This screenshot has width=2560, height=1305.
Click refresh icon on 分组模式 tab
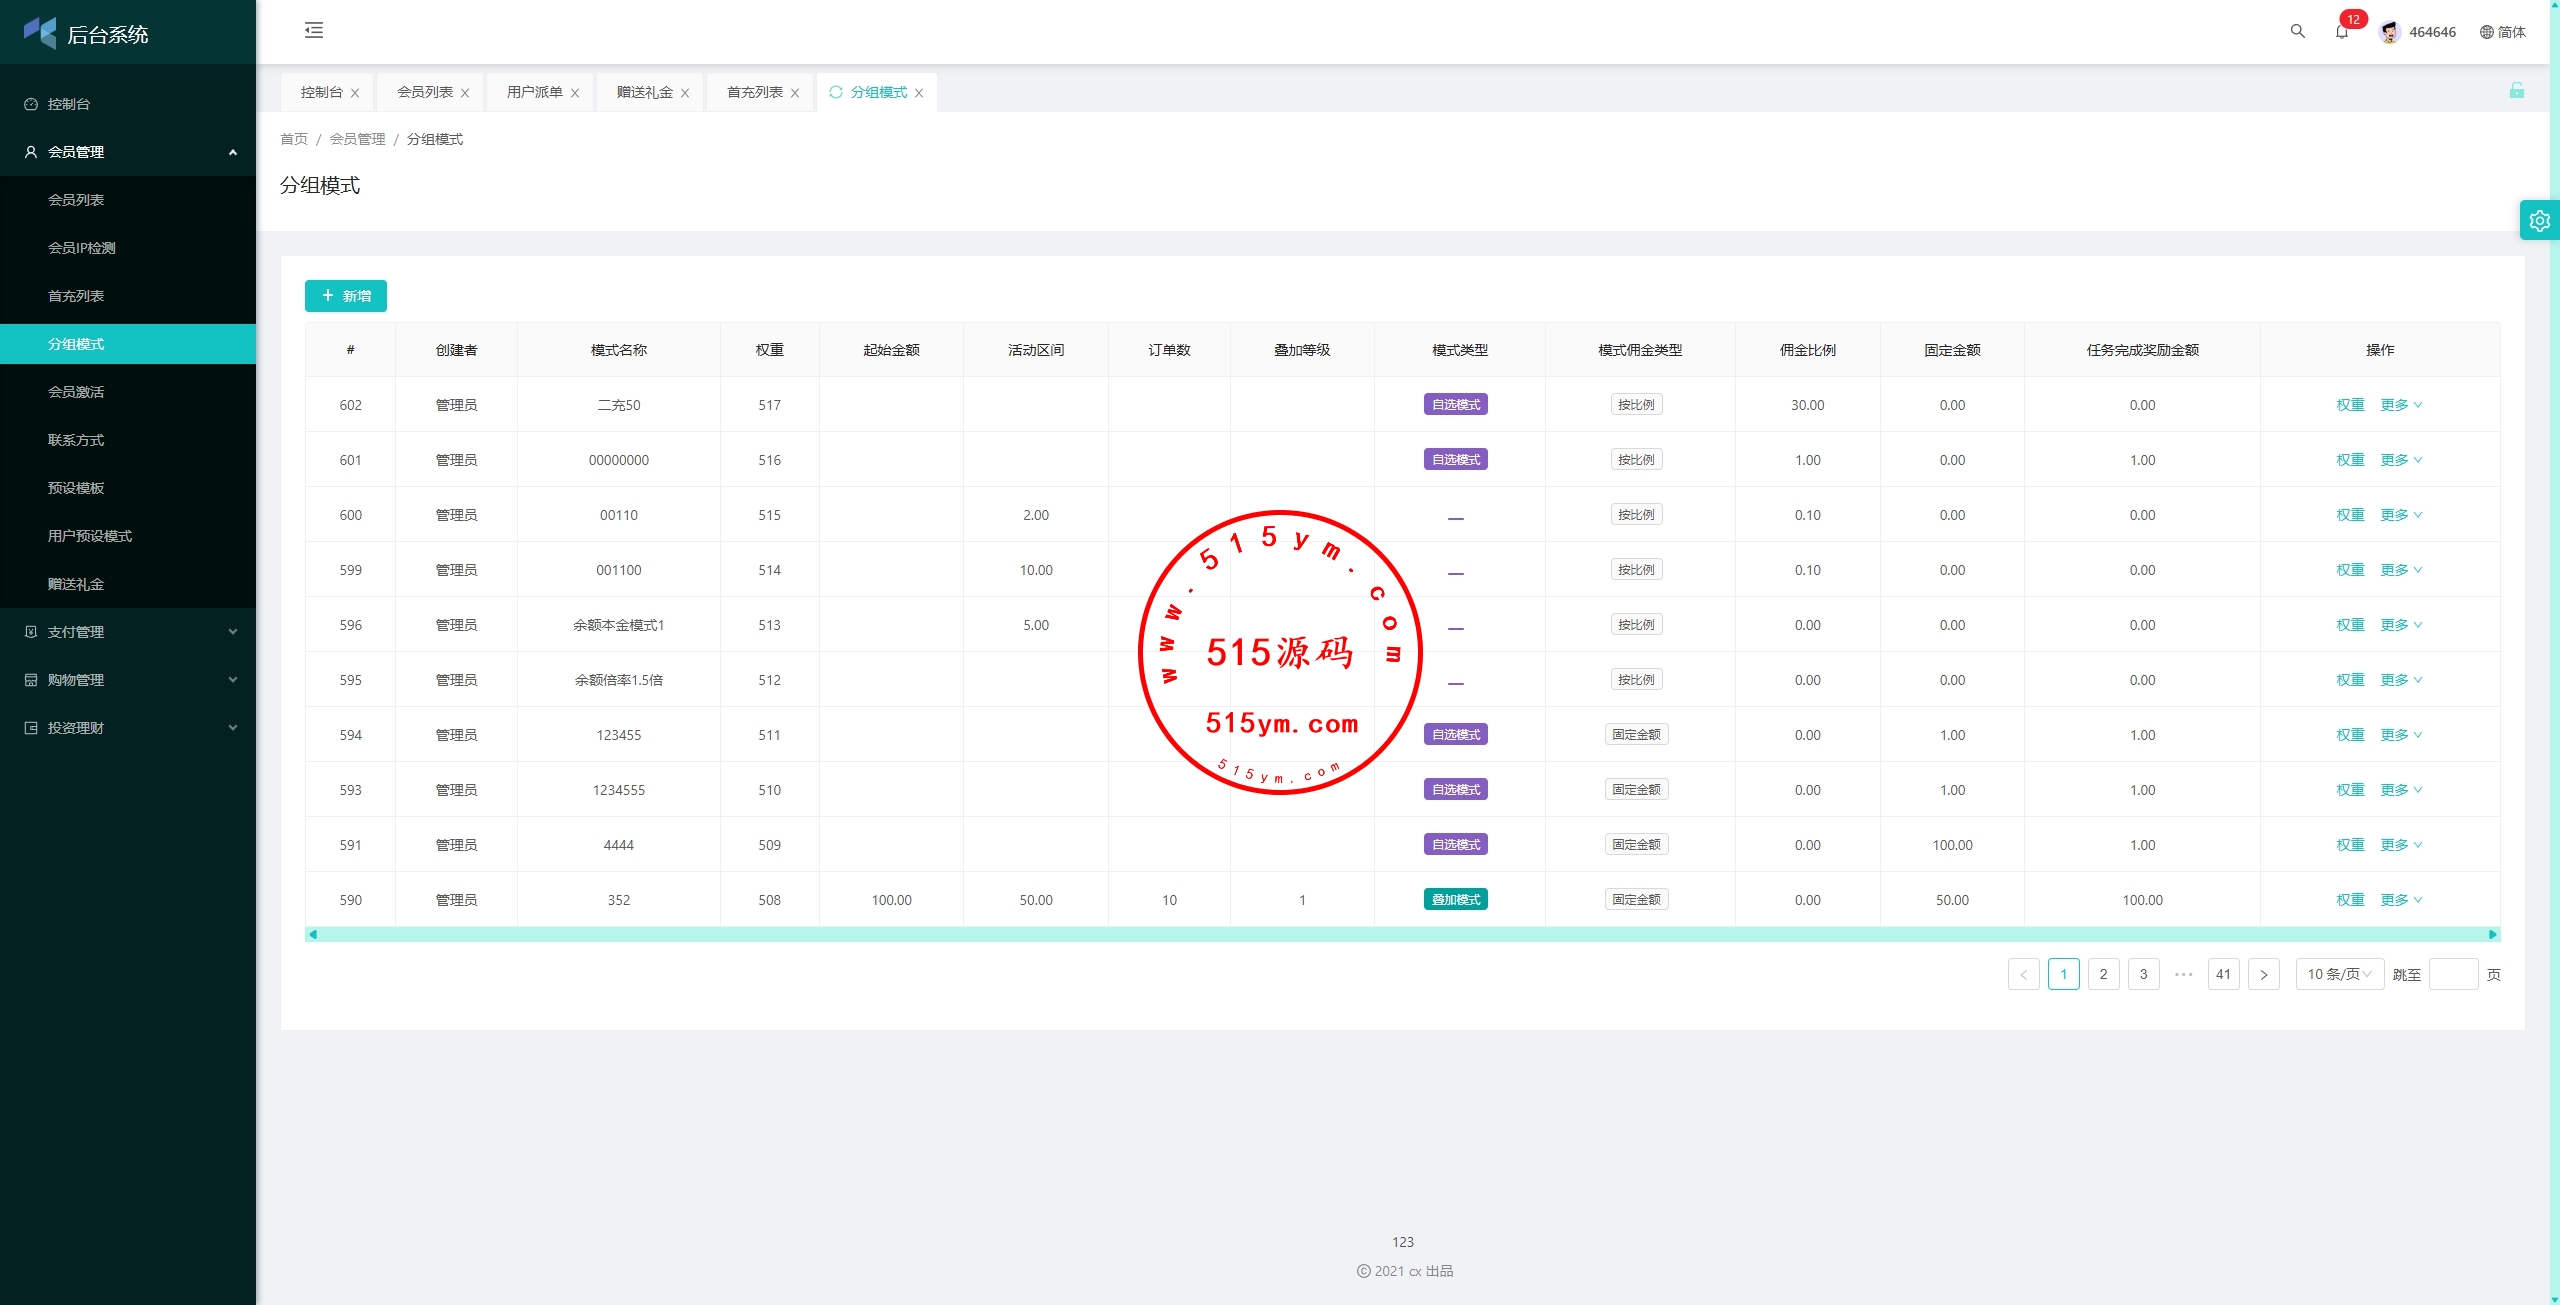point(836,92)
